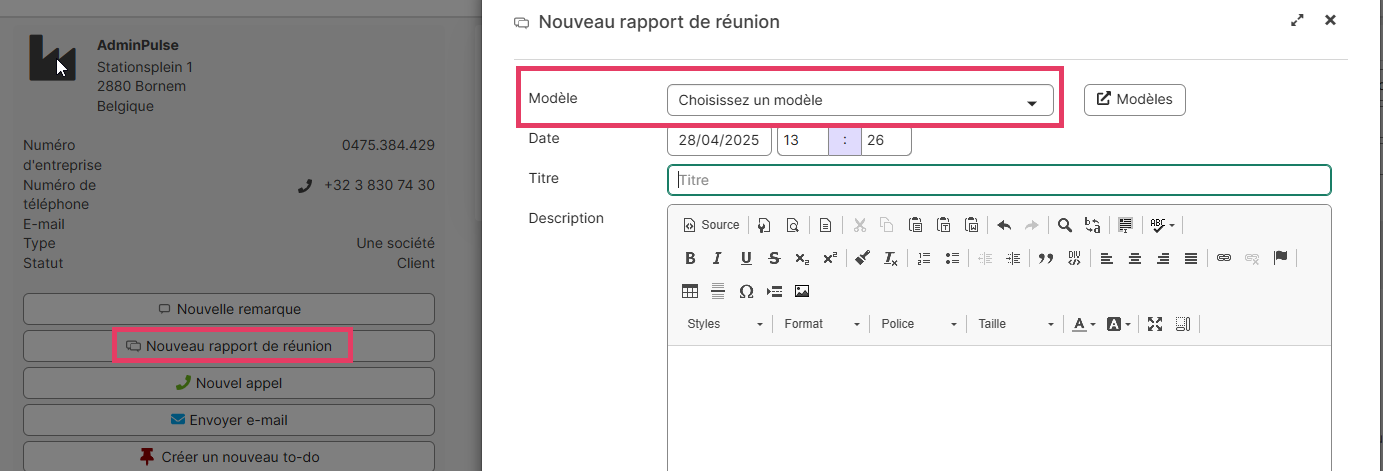Insert a numbered list
The height and width of the screenshot is (471, 1383).
(x=924, y=258)
